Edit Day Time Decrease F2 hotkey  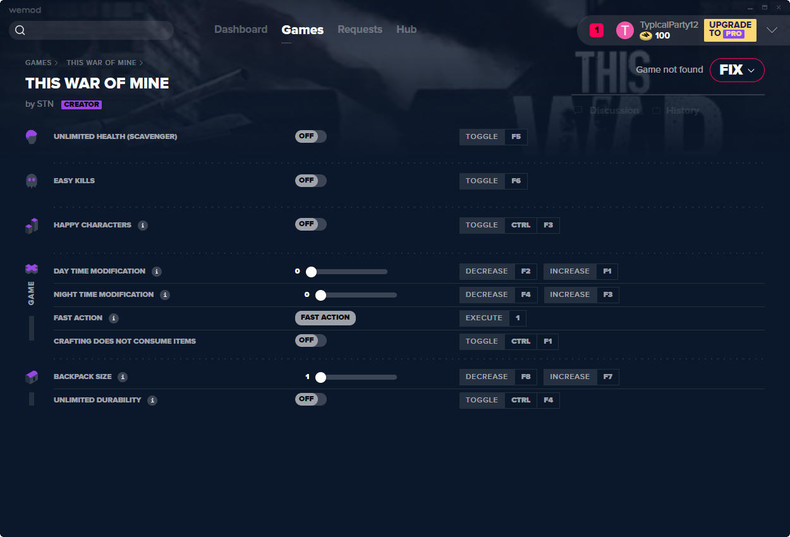point(525,272)
